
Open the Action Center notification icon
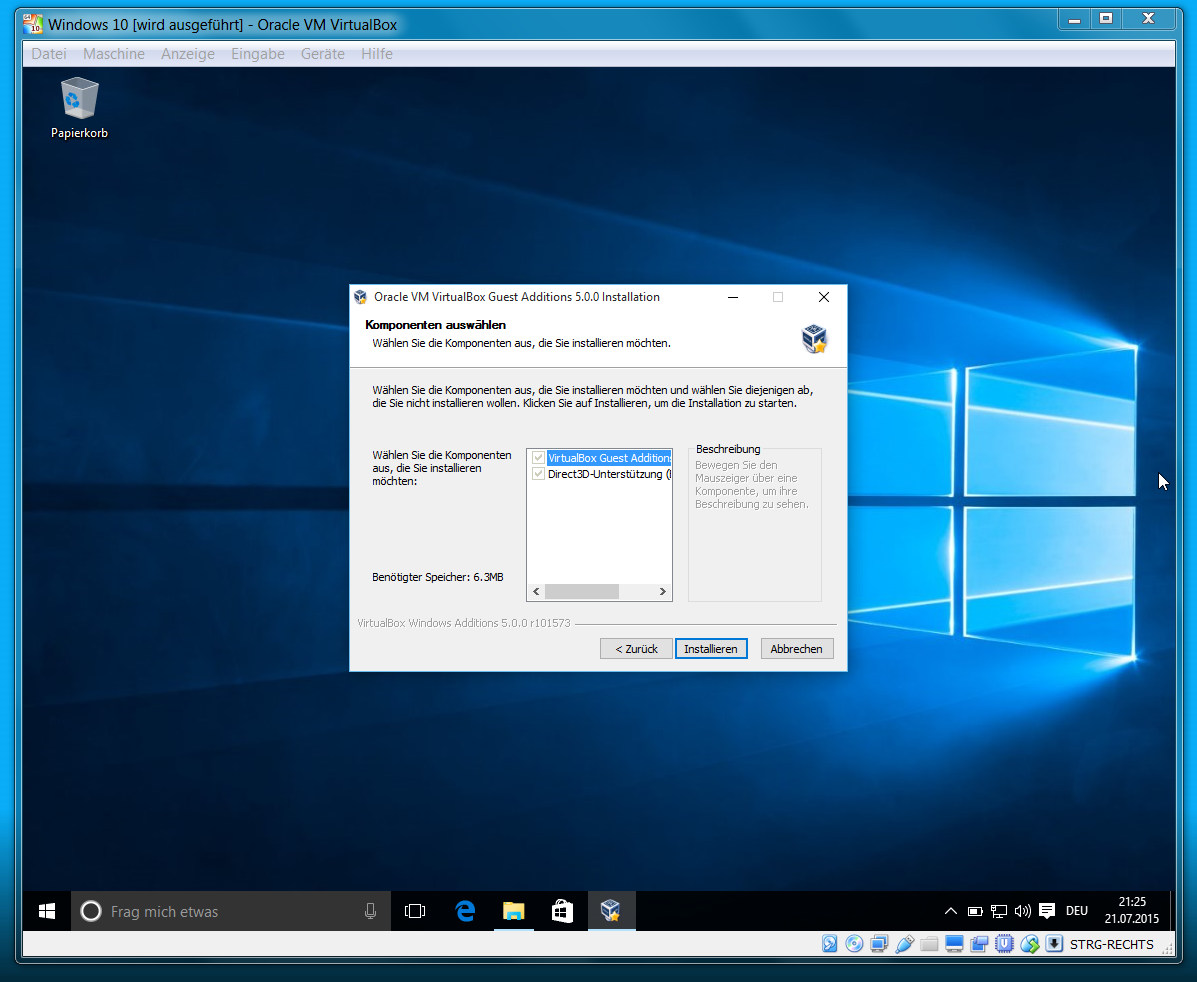(x=1047, y=911)
